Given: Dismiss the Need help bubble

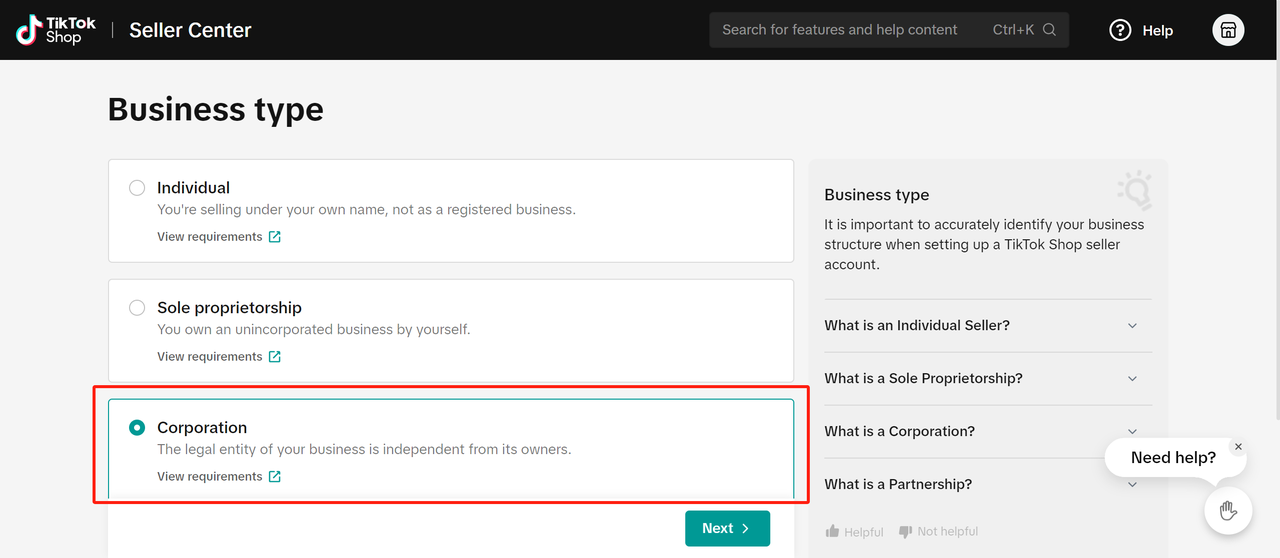Looking at the screenshot, I should [x=1238, y=447].
